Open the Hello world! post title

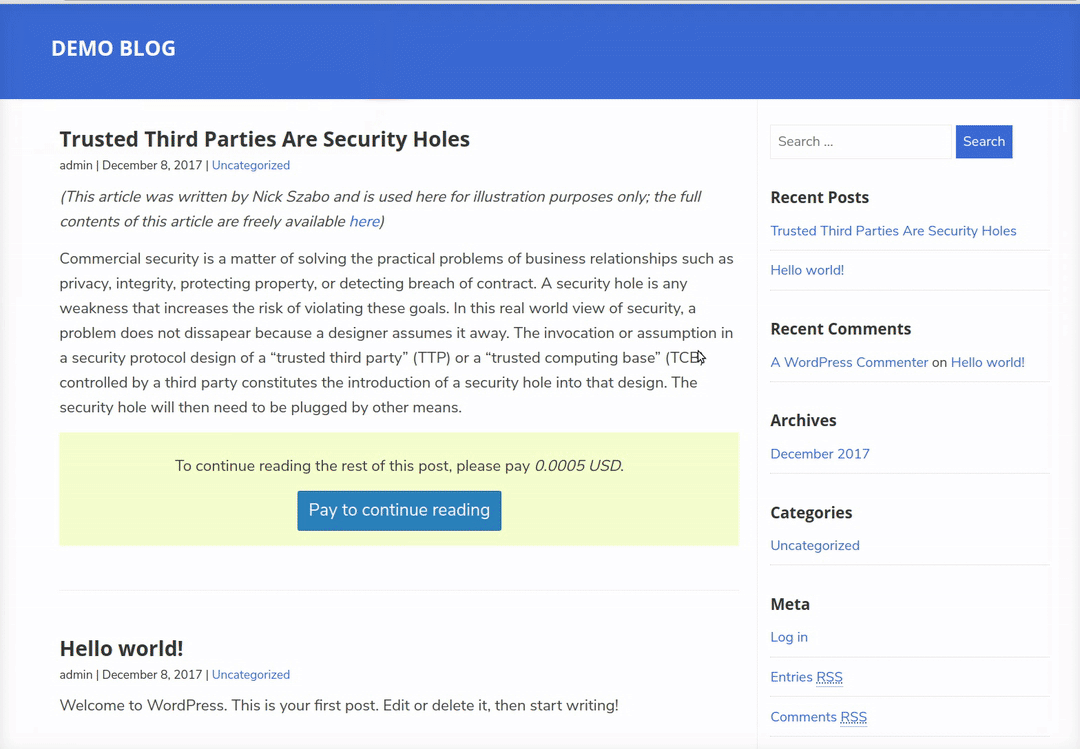[x=121, y=648]
